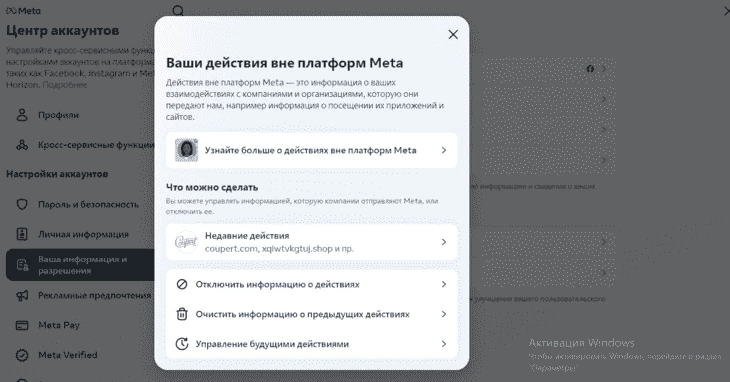Select 'Очистить информацию о предыдущих действиях'
Viewport: 730px width, 382px height.
pyautogui.click(x=311, y=314)
